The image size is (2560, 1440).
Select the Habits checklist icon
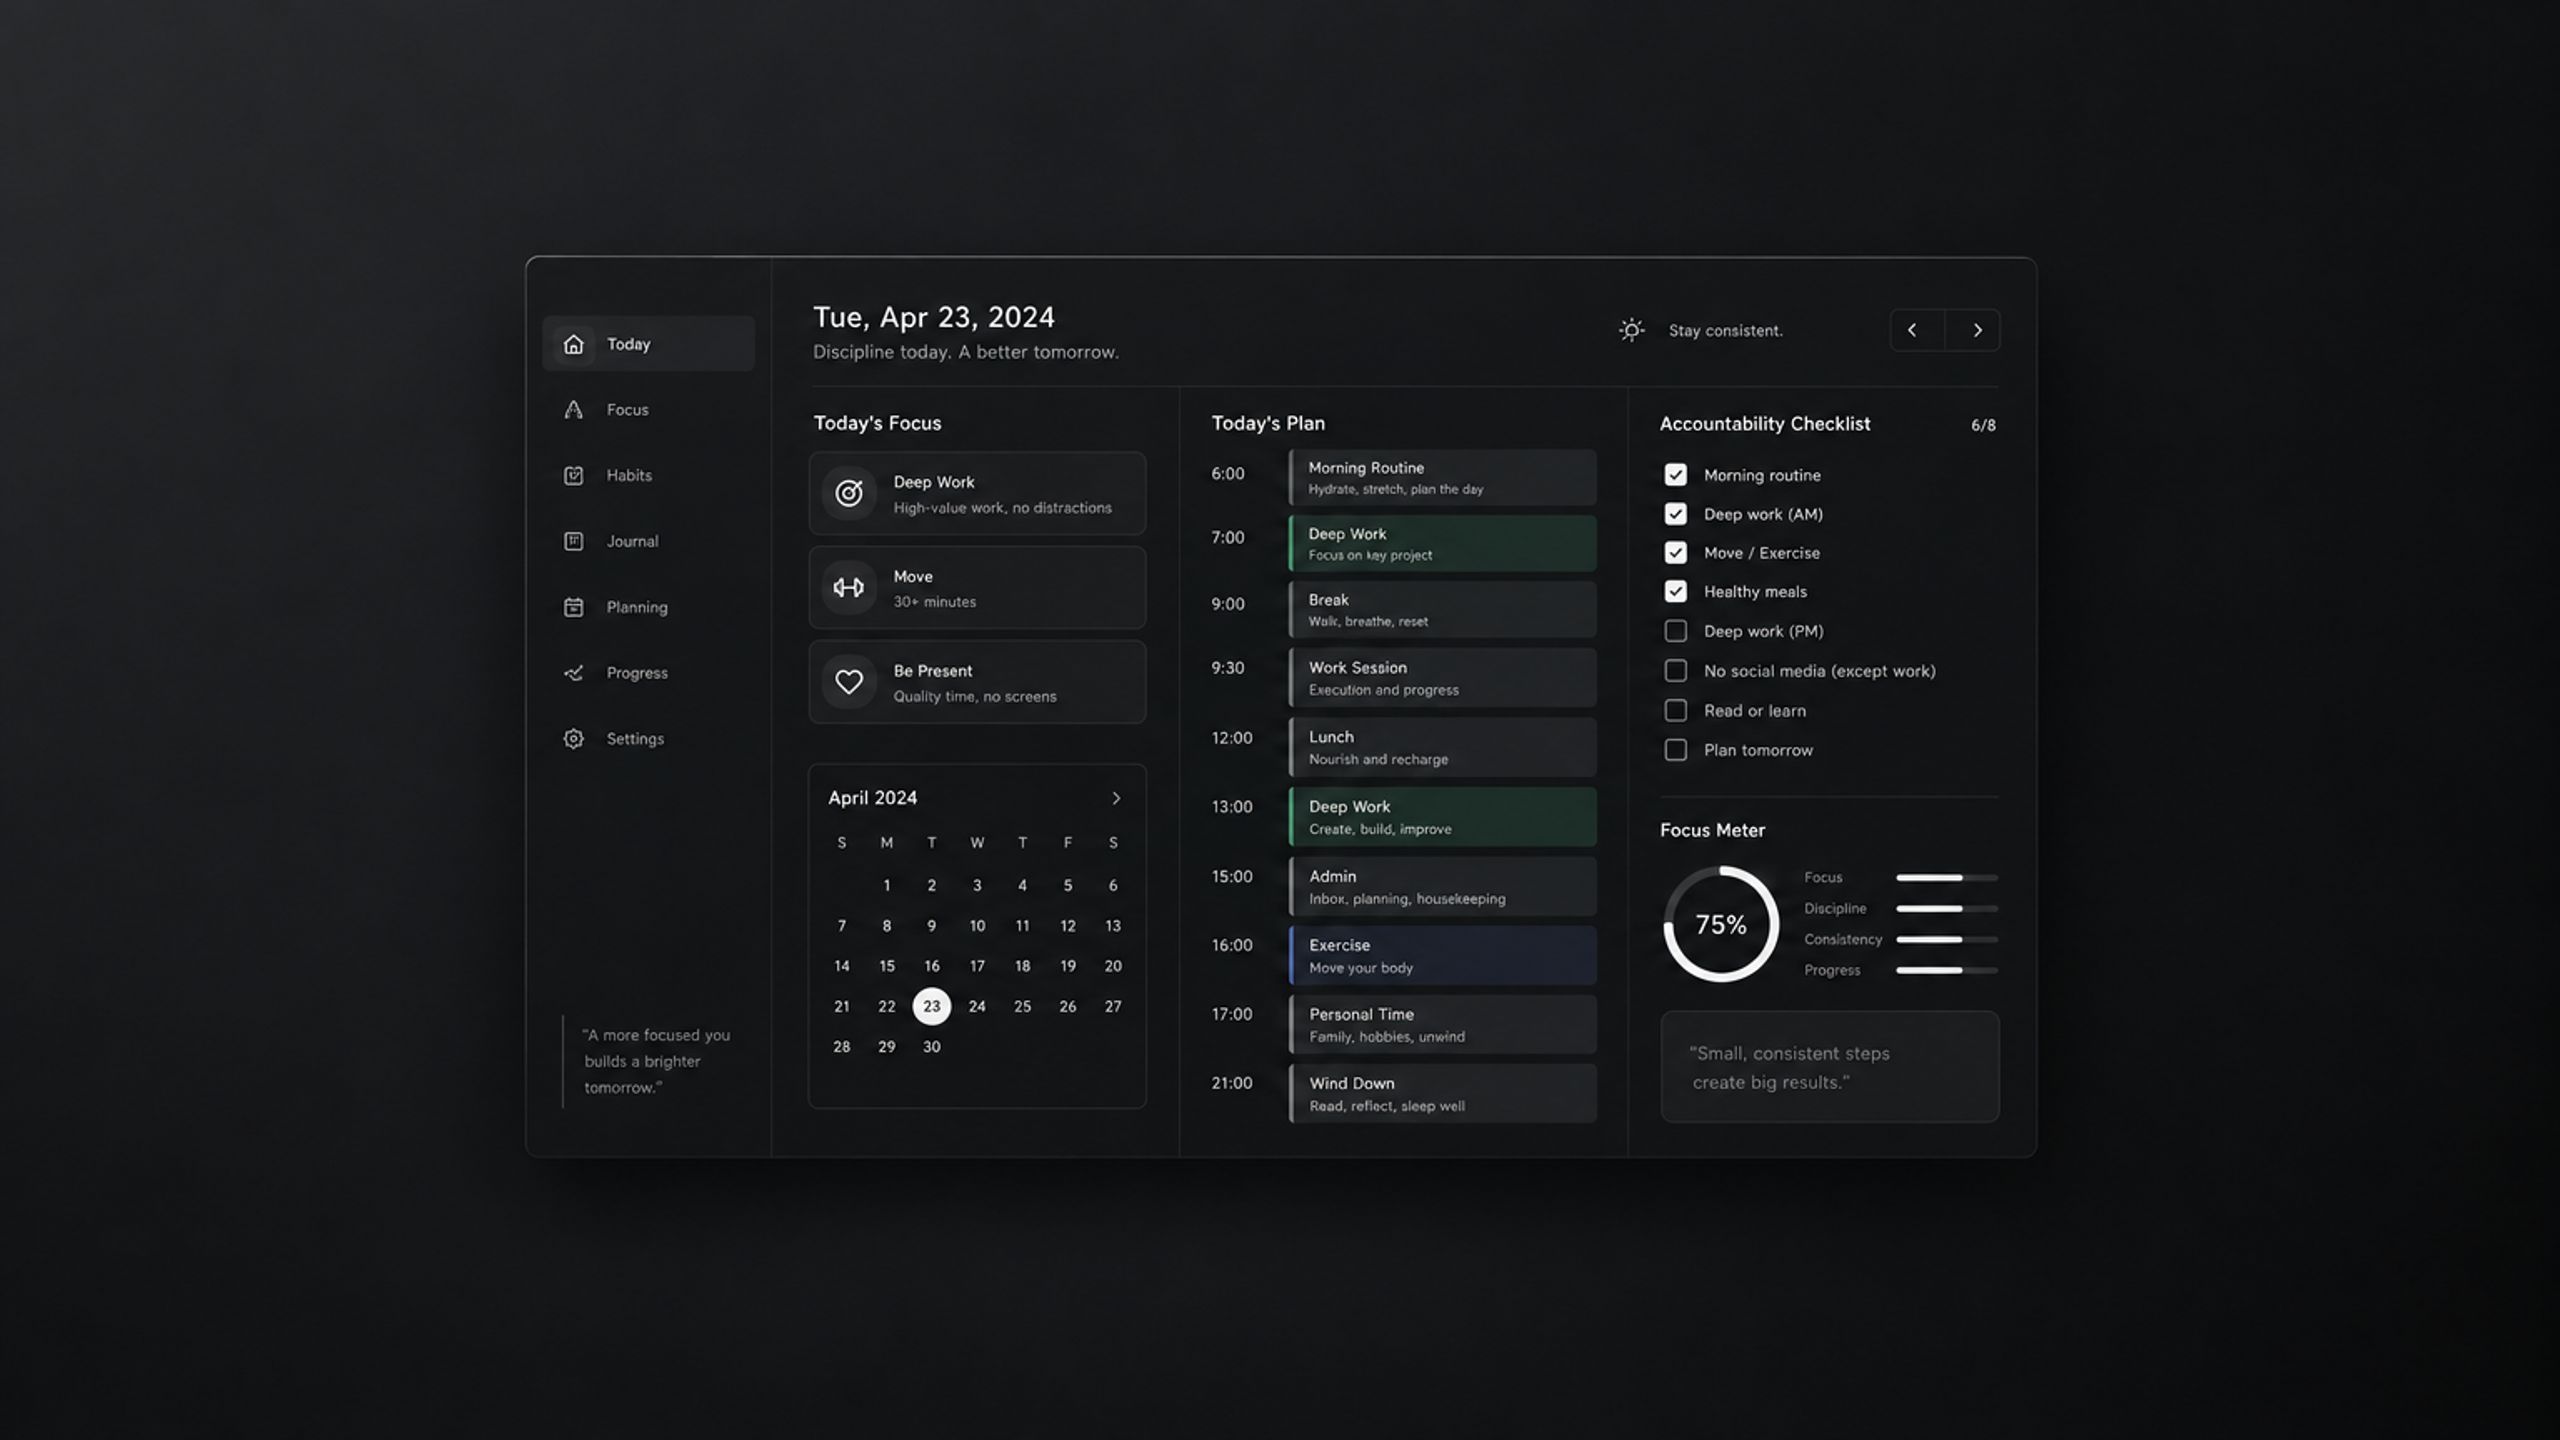pos(573,476)
